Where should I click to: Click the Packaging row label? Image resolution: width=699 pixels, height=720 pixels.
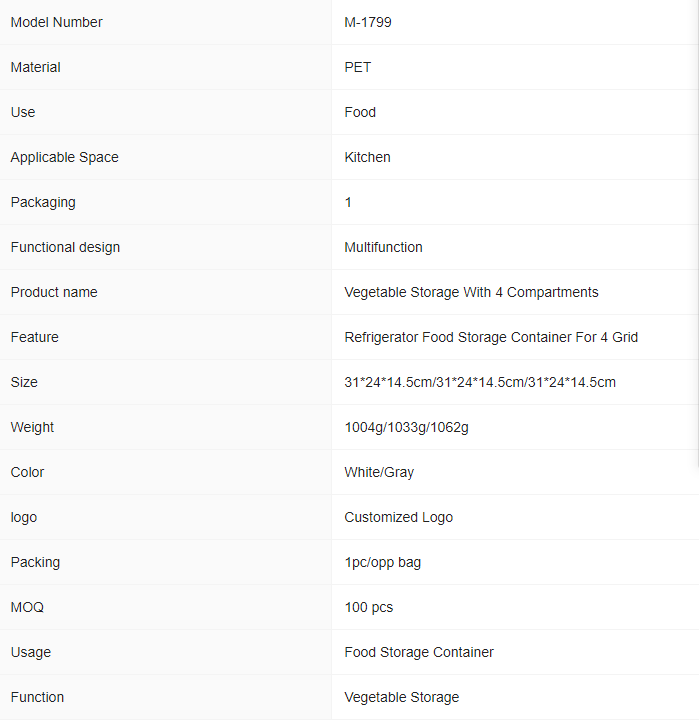pos(43,202)
